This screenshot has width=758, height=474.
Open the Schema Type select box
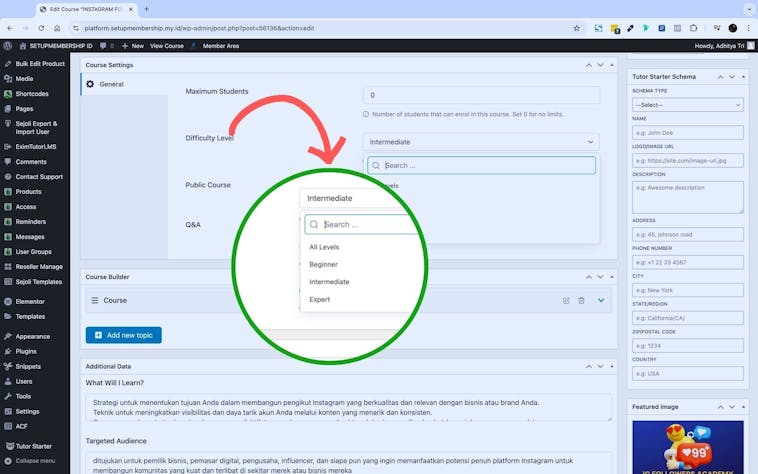click(687, 104)
